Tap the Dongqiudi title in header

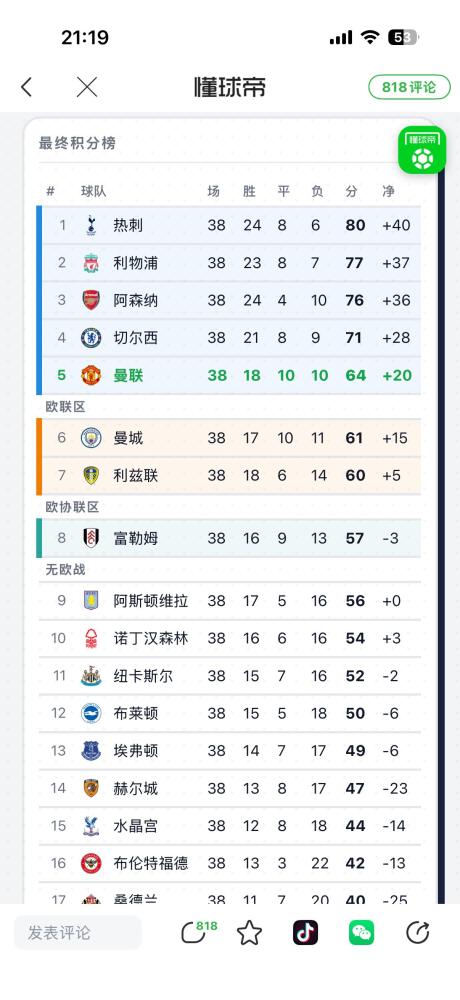point(230,87)
